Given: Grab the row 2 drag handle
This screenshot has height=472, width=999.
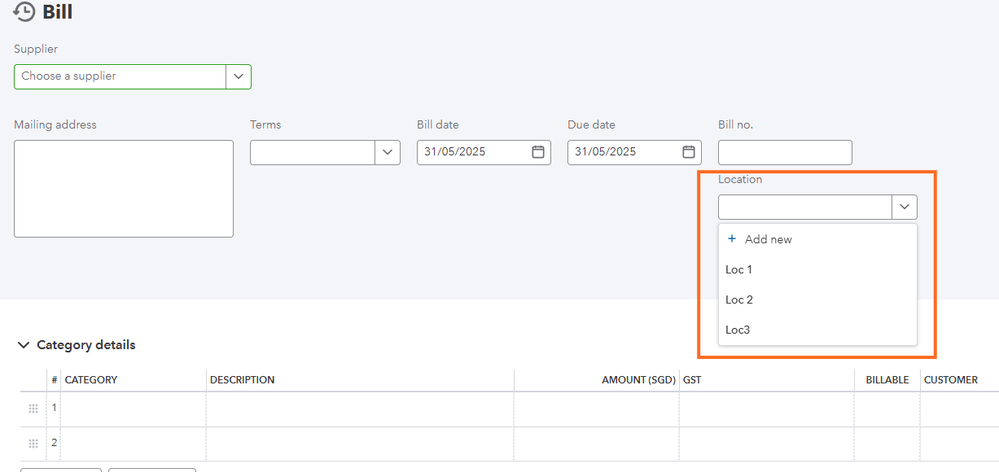Looking at the screenshot, I should 33,443.
